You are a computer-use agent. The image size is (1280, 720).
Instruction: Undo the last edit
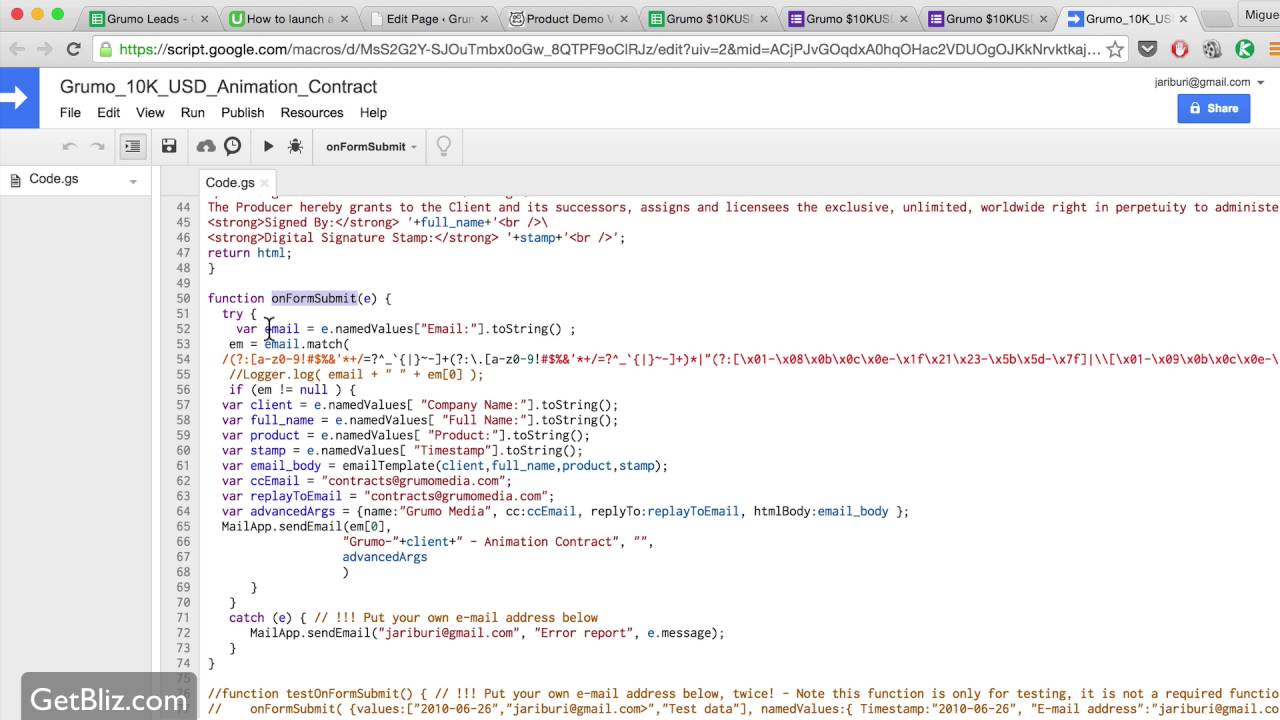pos(69,147)
